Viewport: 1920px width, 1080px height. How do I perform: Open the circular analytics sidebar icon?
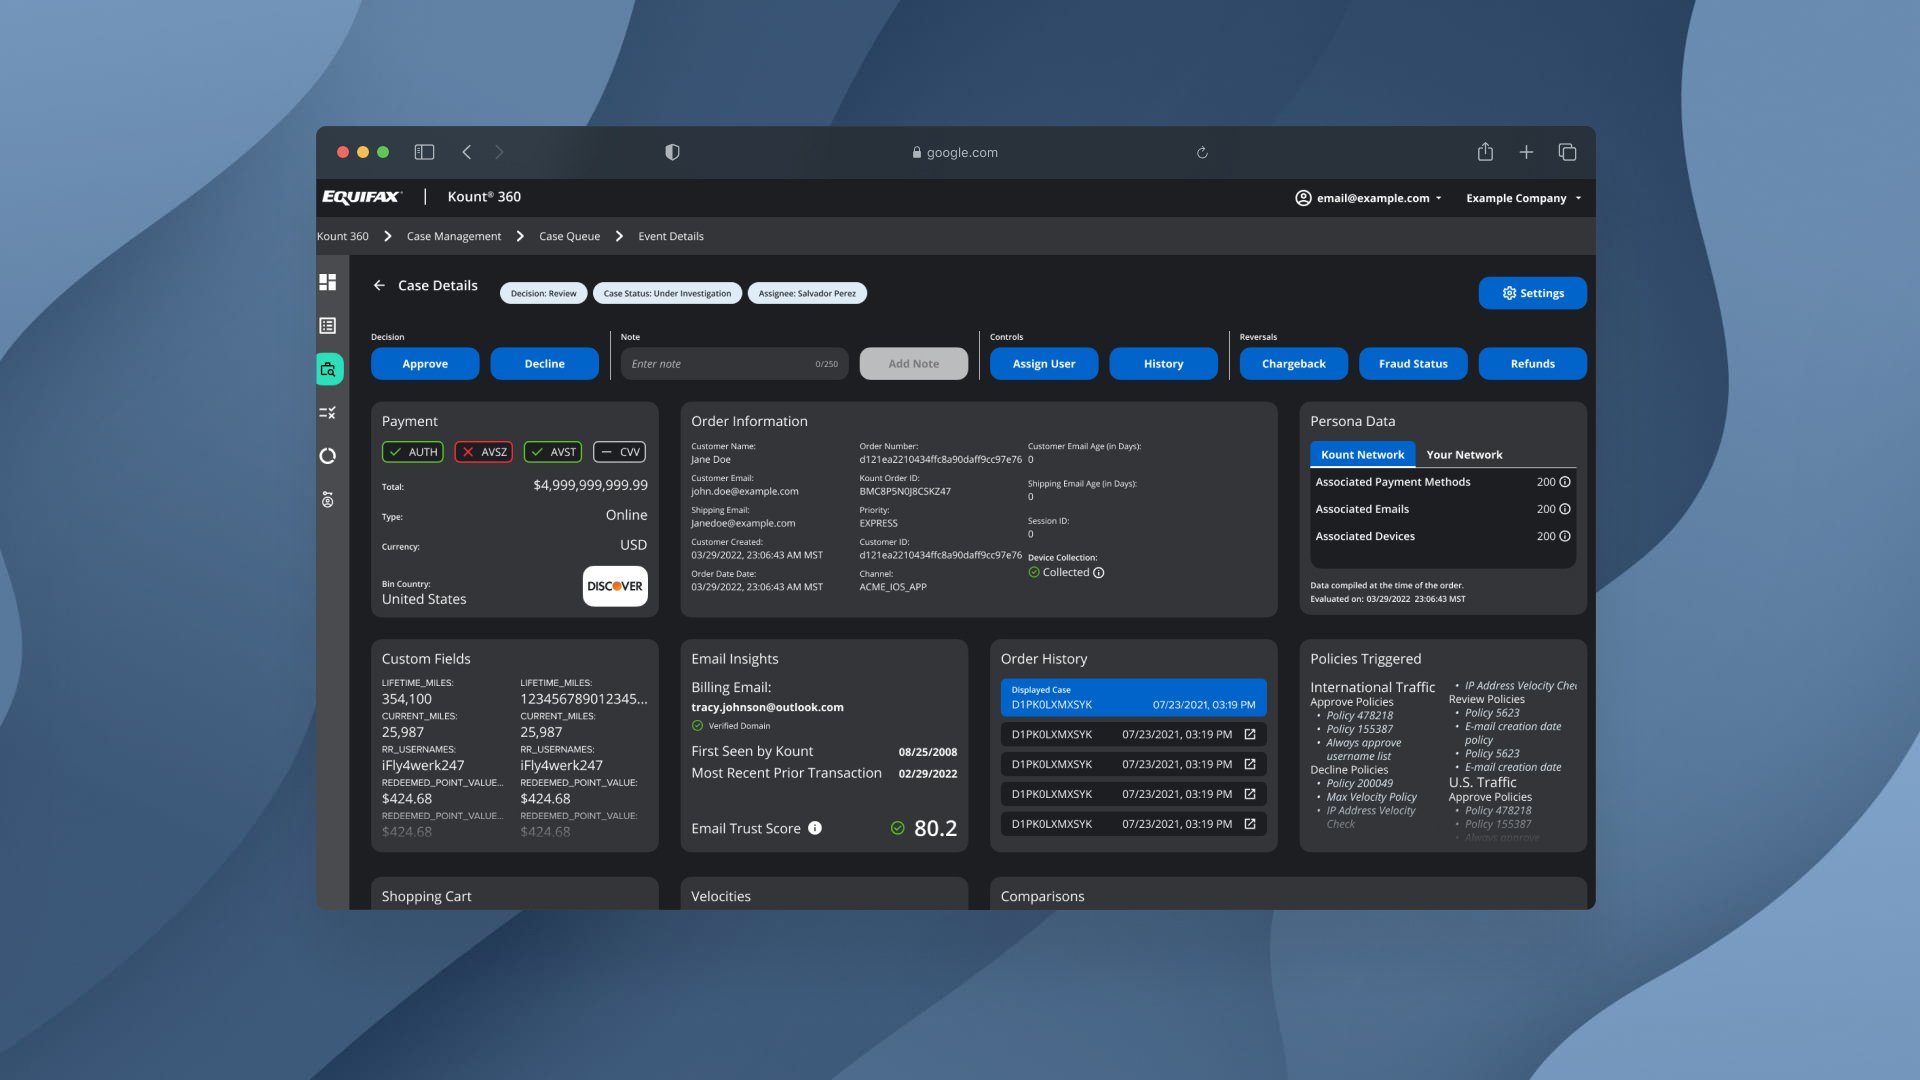pyautogui.click(x=327, y=456)
